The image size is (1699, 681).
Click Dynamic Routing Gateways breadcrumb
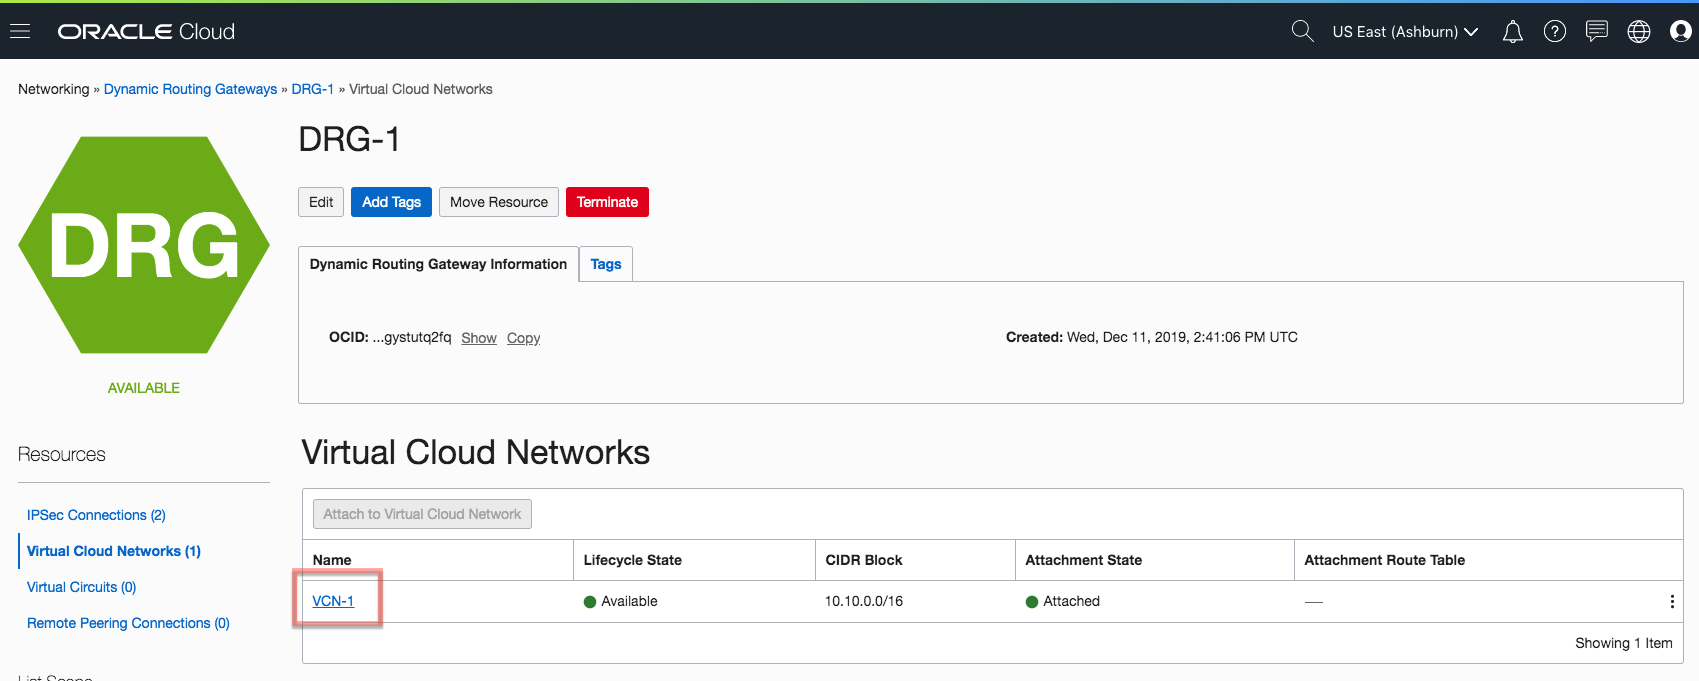tap(190, 89)
